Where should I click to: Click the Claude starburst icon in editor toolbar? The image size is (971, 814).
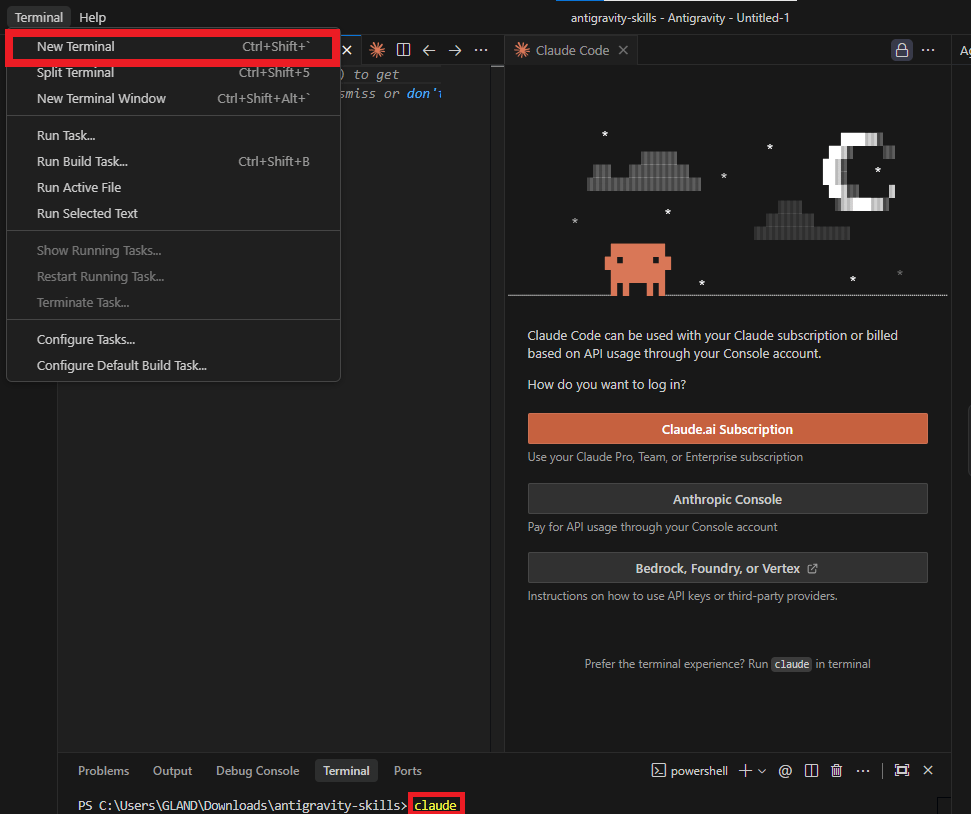point(377,50)
